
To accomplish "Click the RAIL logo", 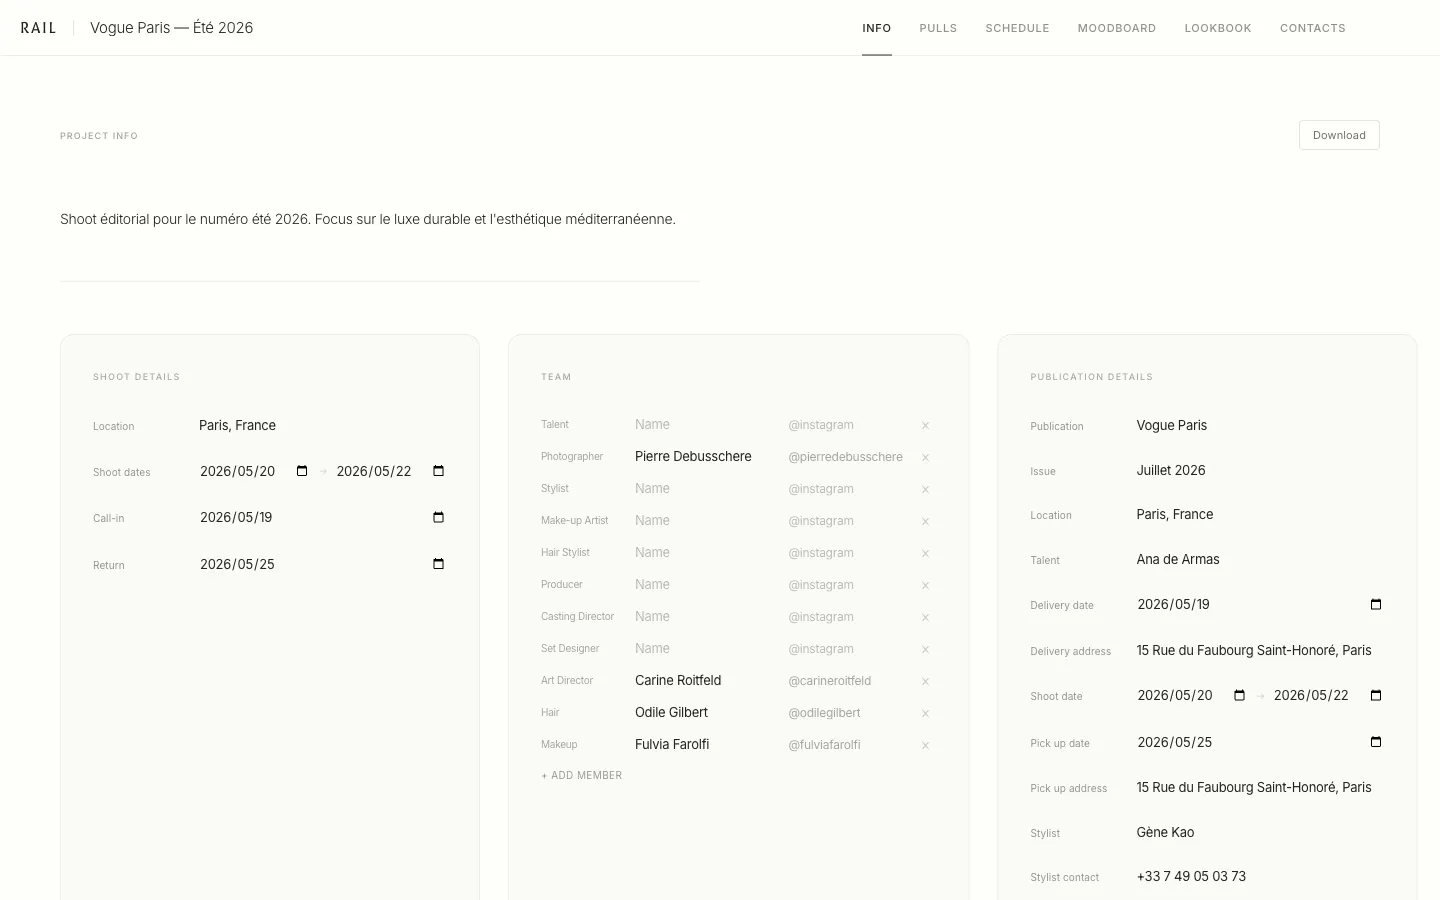I will [38, 28].
